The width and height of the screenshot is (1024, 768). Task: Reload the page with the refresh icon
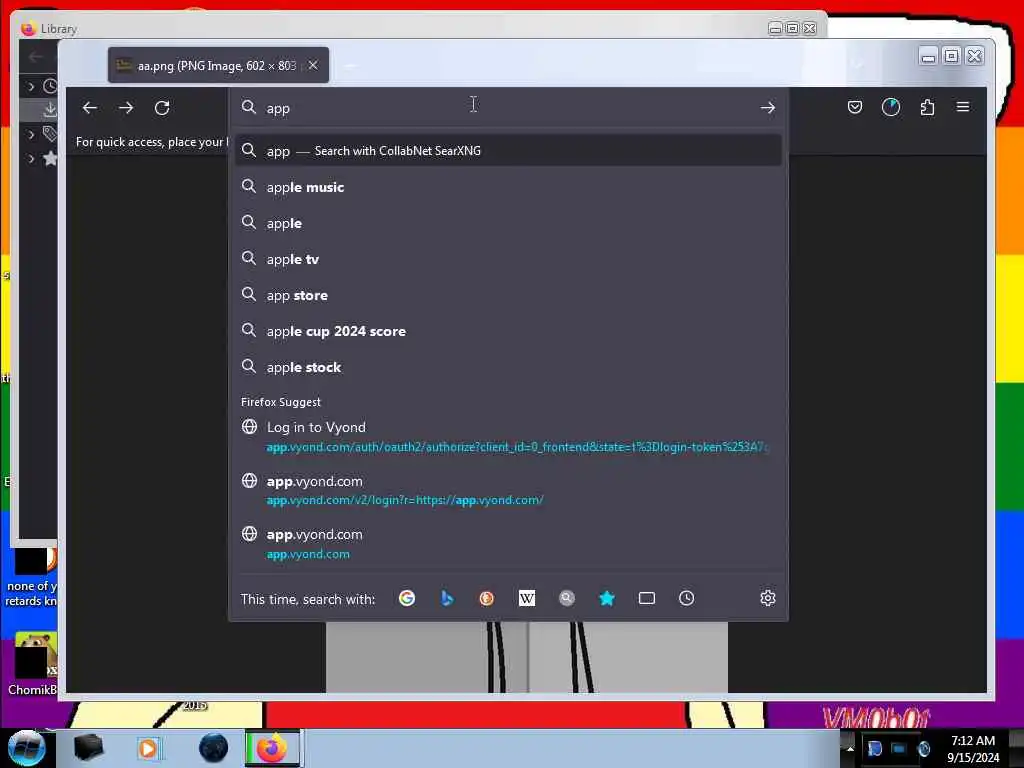coord(162,108)
